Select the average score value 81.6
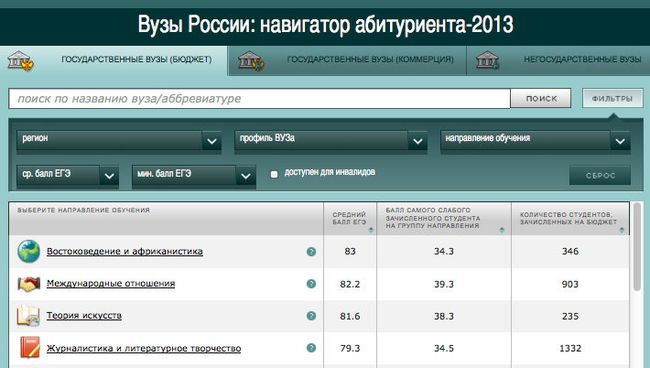 click(350, 316)
